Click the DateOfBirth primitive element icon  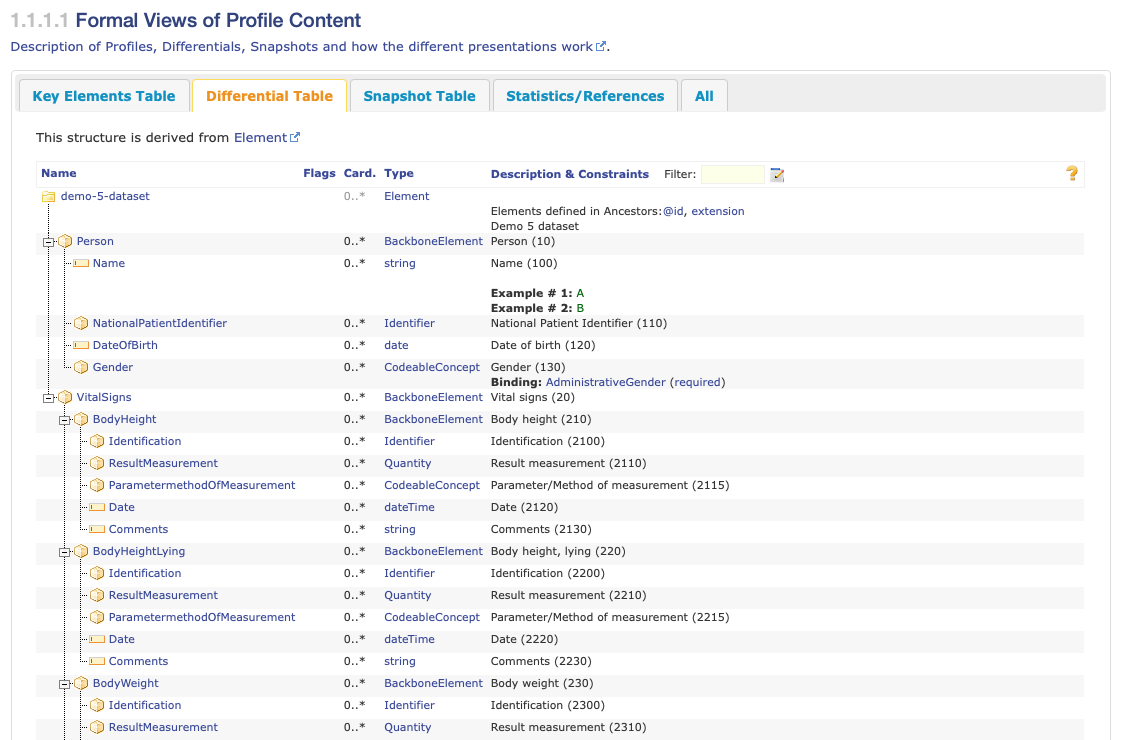81,346
